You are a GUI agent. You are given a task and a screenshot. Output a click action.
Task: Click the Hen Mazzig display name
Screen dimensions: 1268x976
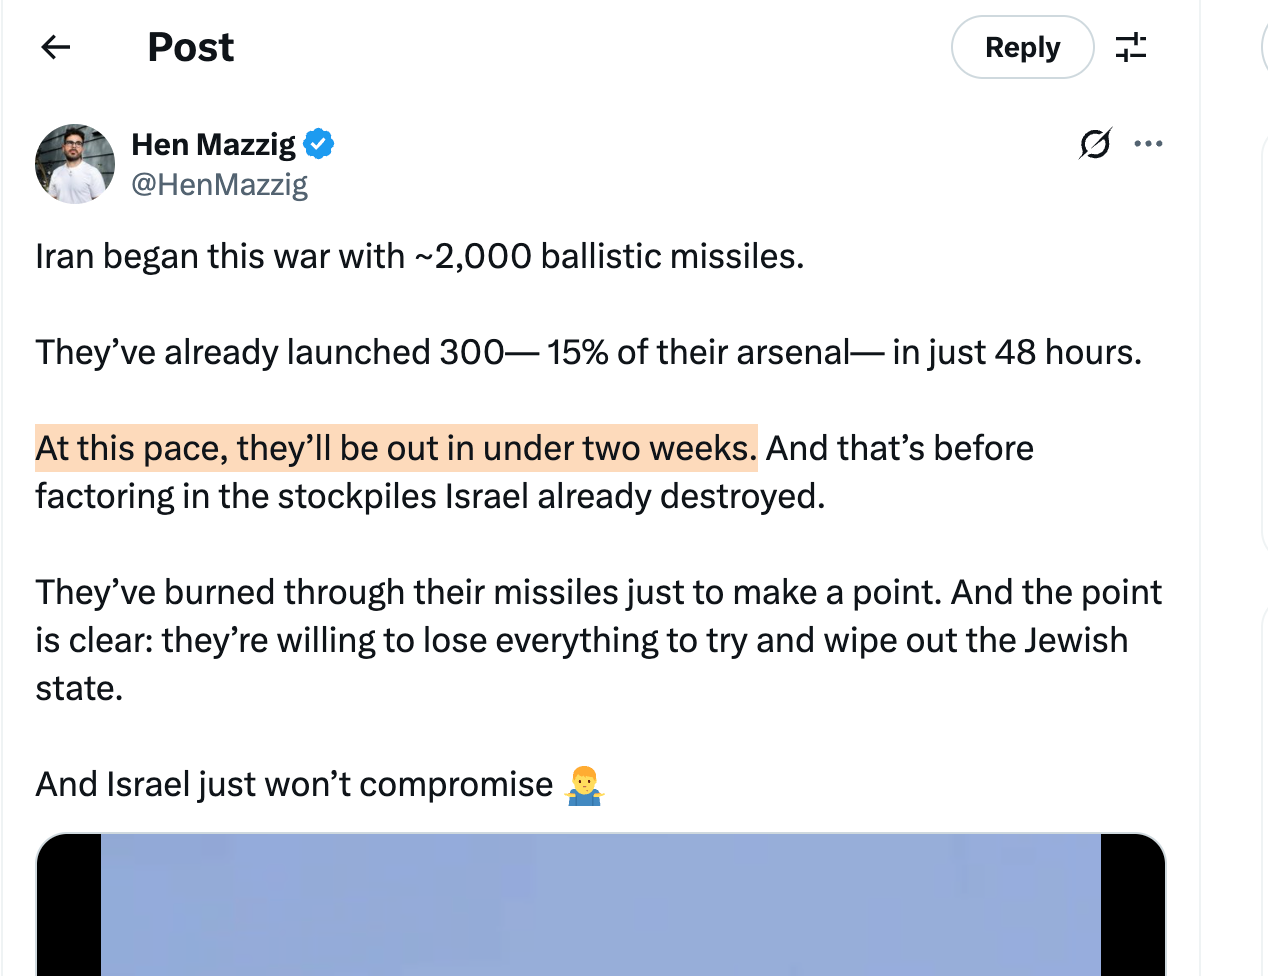[214, 144]
